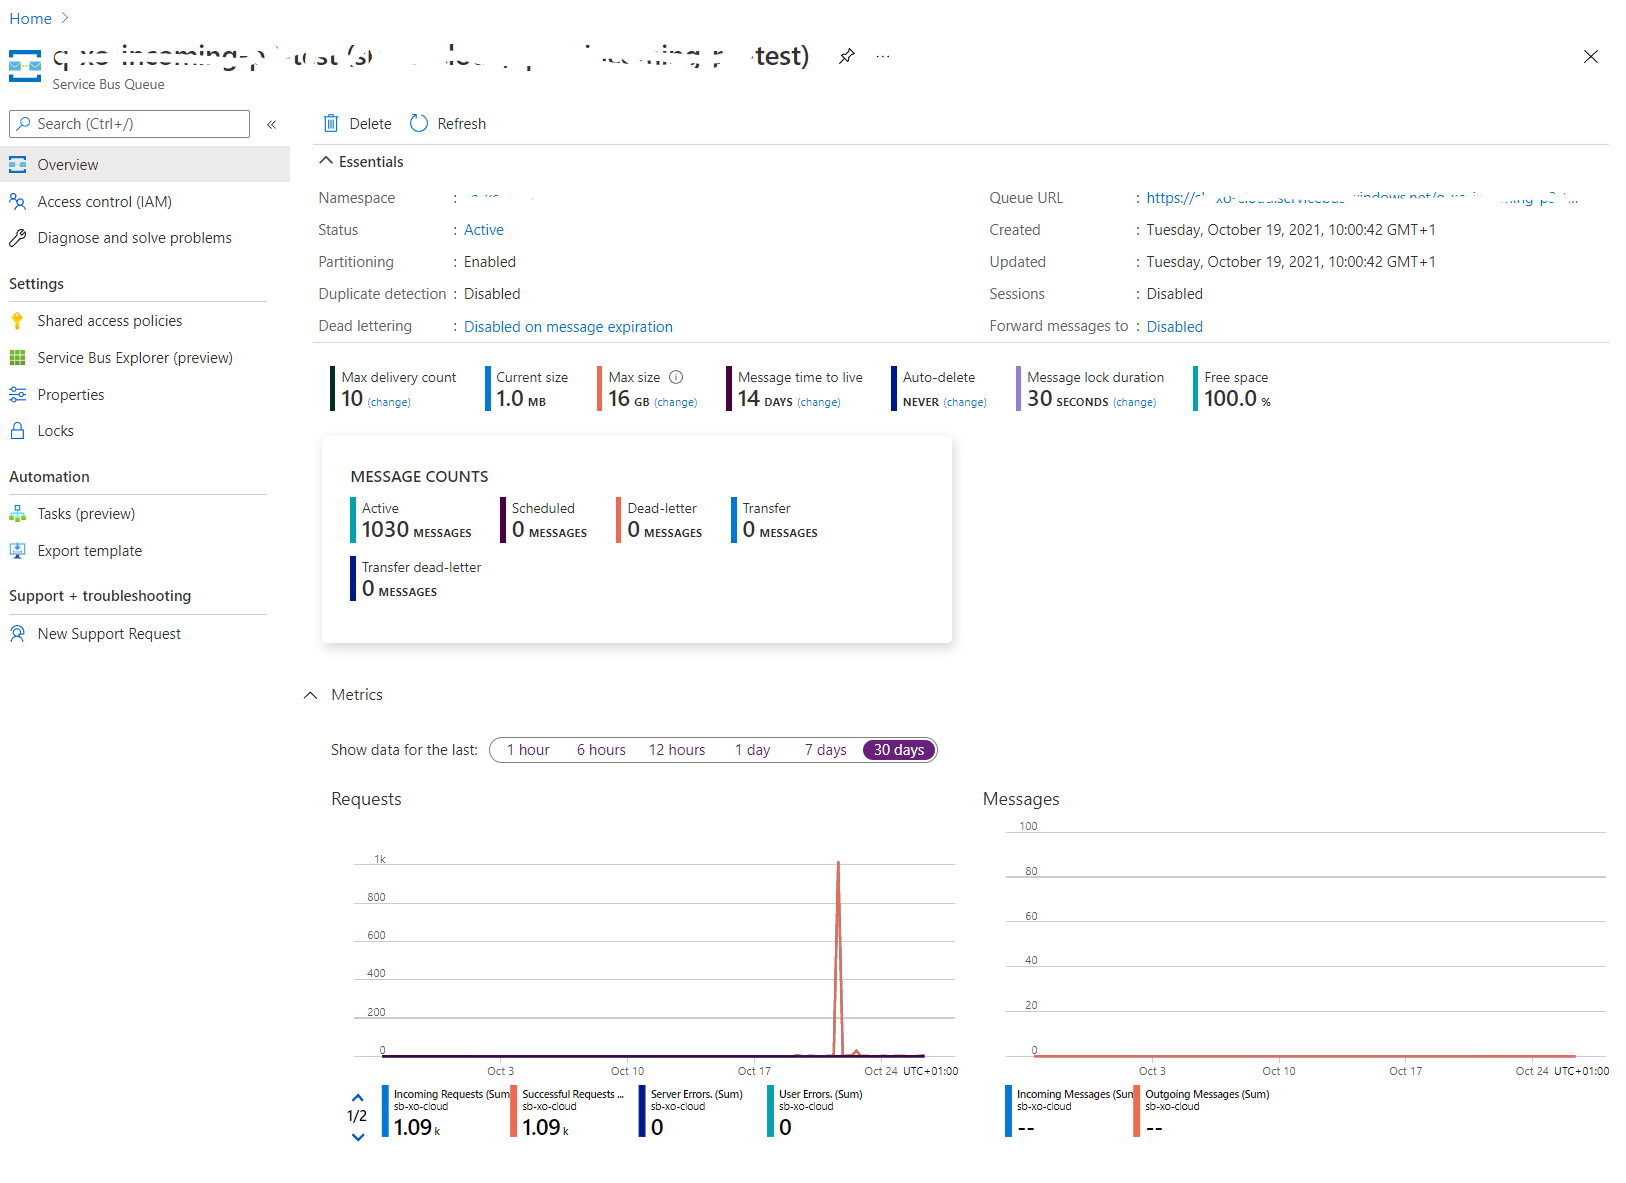Screen dimensions: 1626x1183
Task: Pin the queue to dashboard
Action: pyautogui.click(x=847, y=56)
